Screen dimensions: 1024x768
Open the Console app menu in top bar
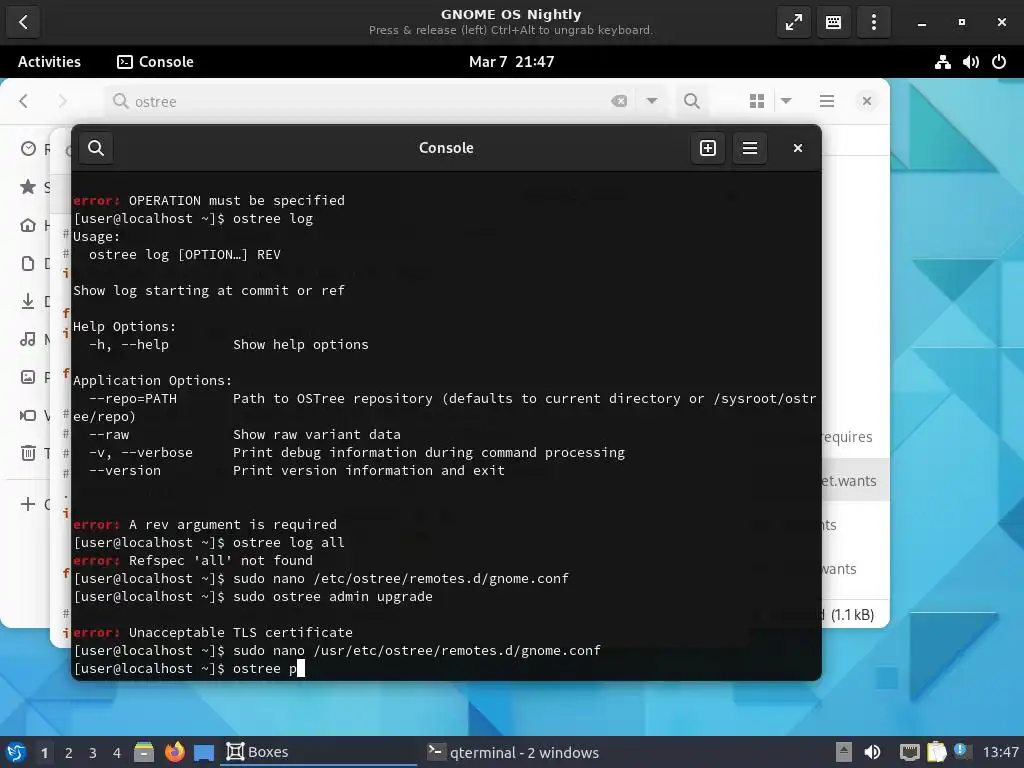[x=155, y=62]
